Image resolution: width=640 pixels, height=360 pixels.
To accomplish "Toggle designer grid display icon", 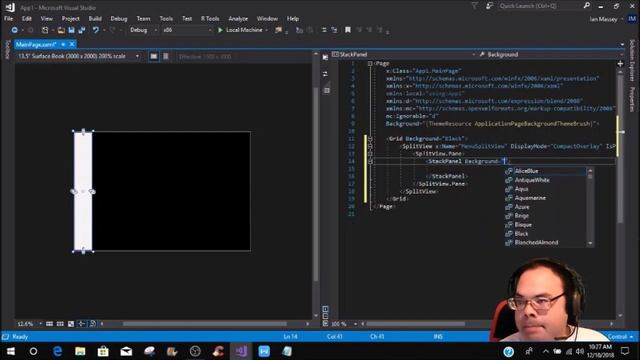I will click(49, 324).
